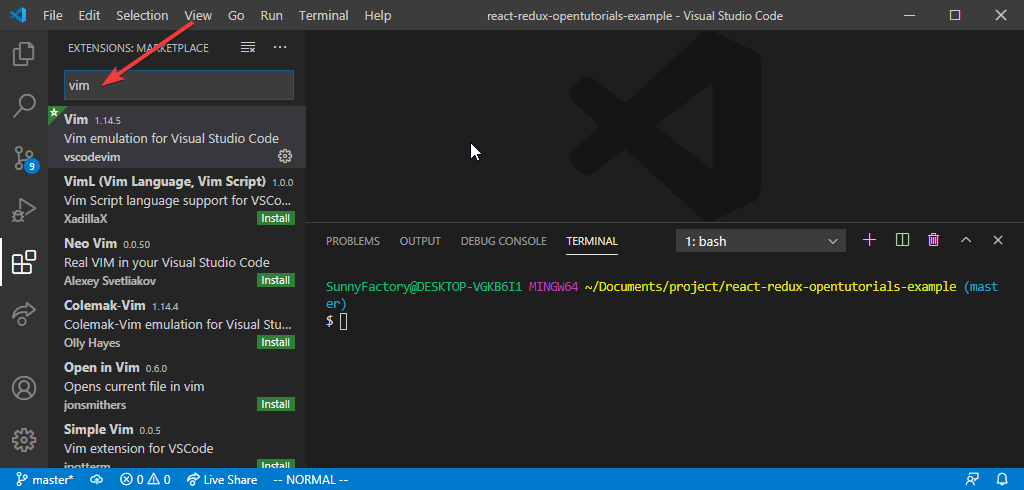This screenshot has width=1024, height=490.
Task: Open the Edit menu
Action: pyautogui.click(x=89, y=15)
